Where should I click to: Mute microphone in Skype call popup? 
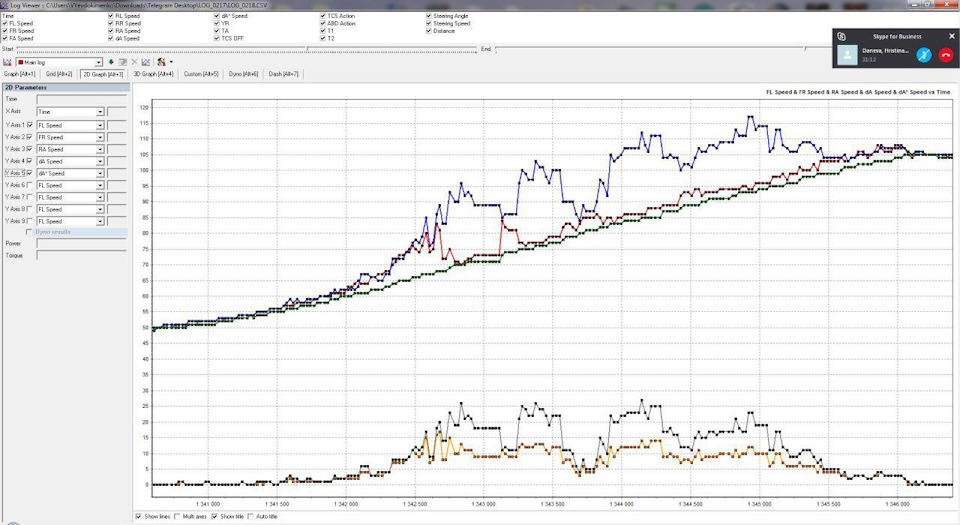pyautogui.click(x=924, y=55)
